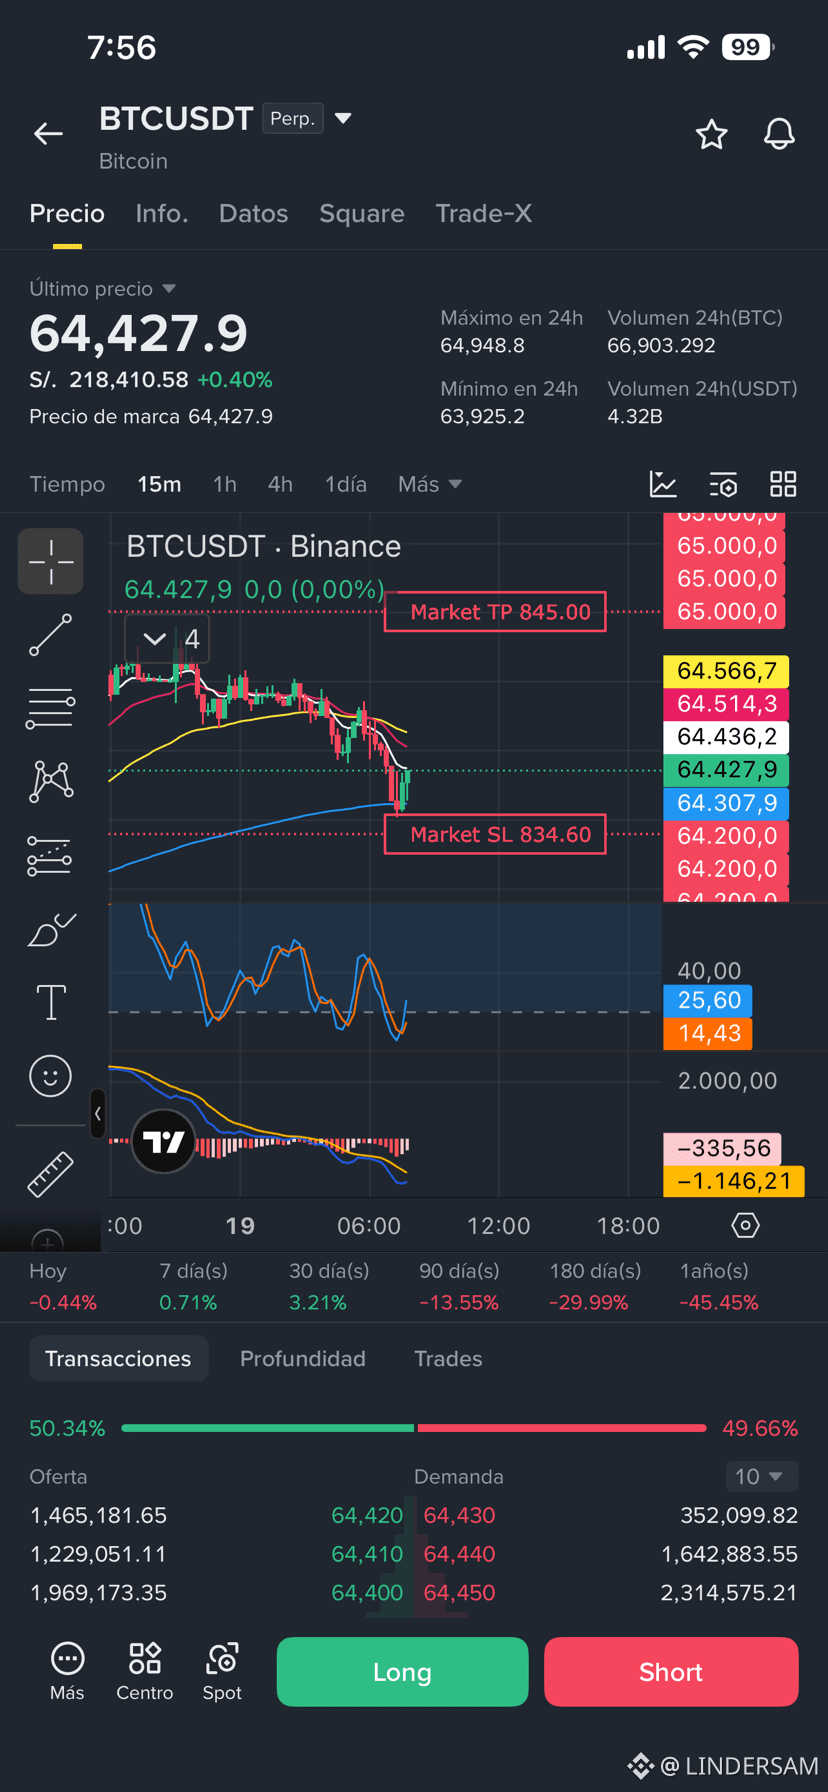Open the Más menu icon
The image size is (828, 1792).
point(67,1672)
